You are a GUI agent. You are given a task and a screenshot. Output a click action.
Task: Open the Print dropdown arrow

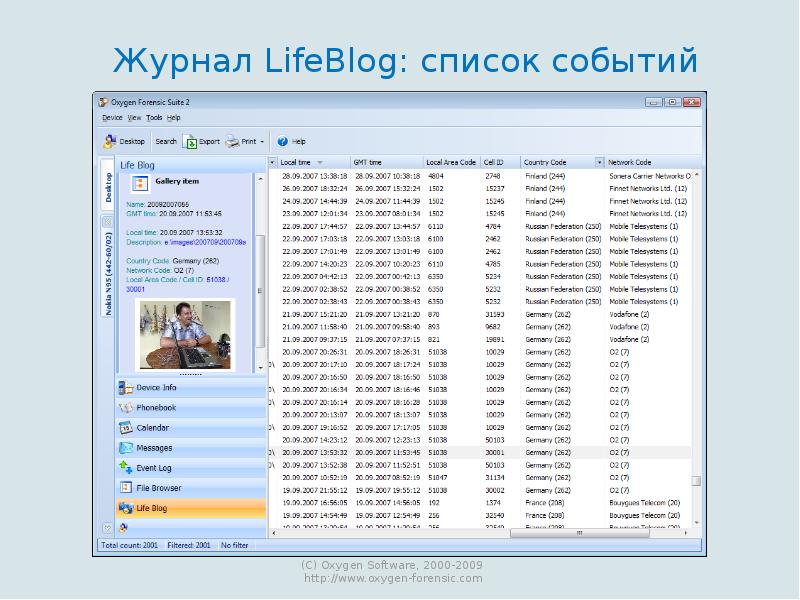click(x=262, y=142)
